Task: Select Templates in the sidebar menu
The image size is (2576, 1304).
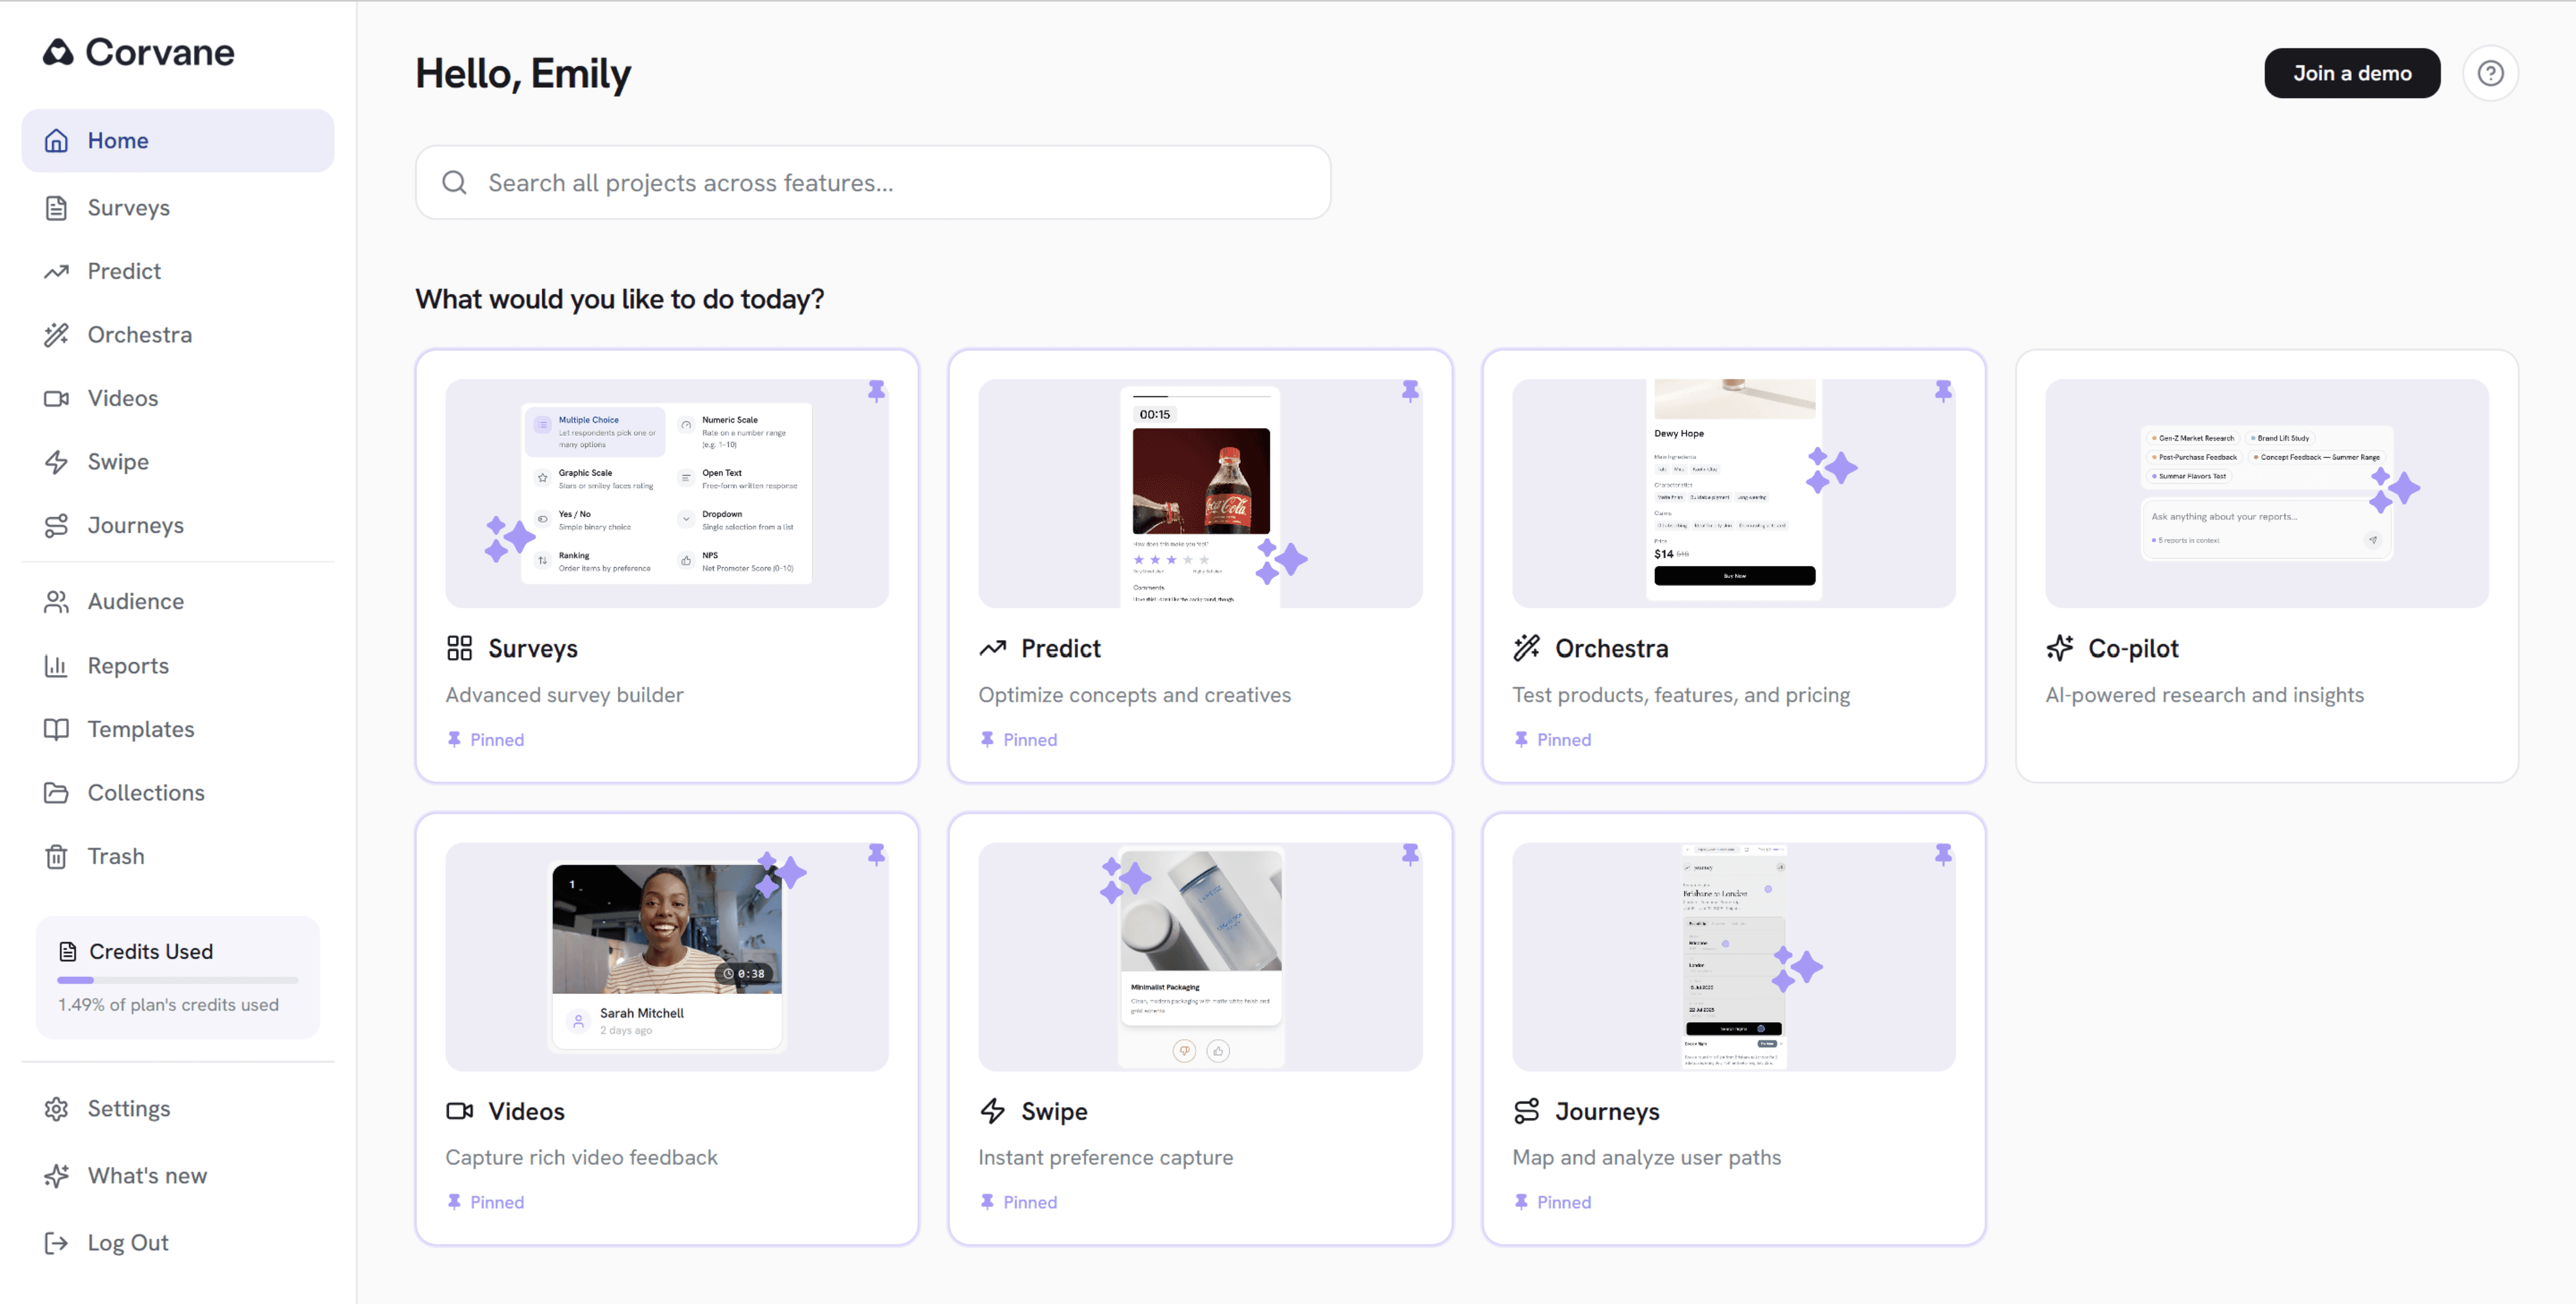Action: [x=140, y=729]
